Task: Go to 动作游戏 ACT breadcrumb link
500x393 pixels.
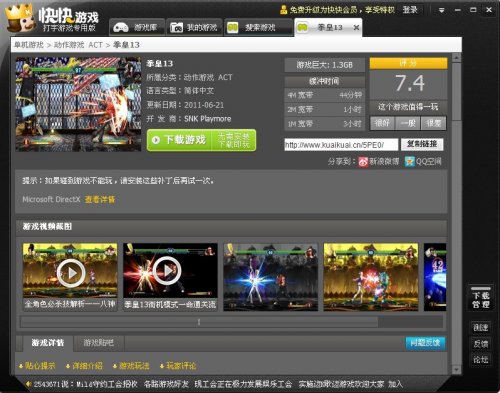Action: pos(78,45)
